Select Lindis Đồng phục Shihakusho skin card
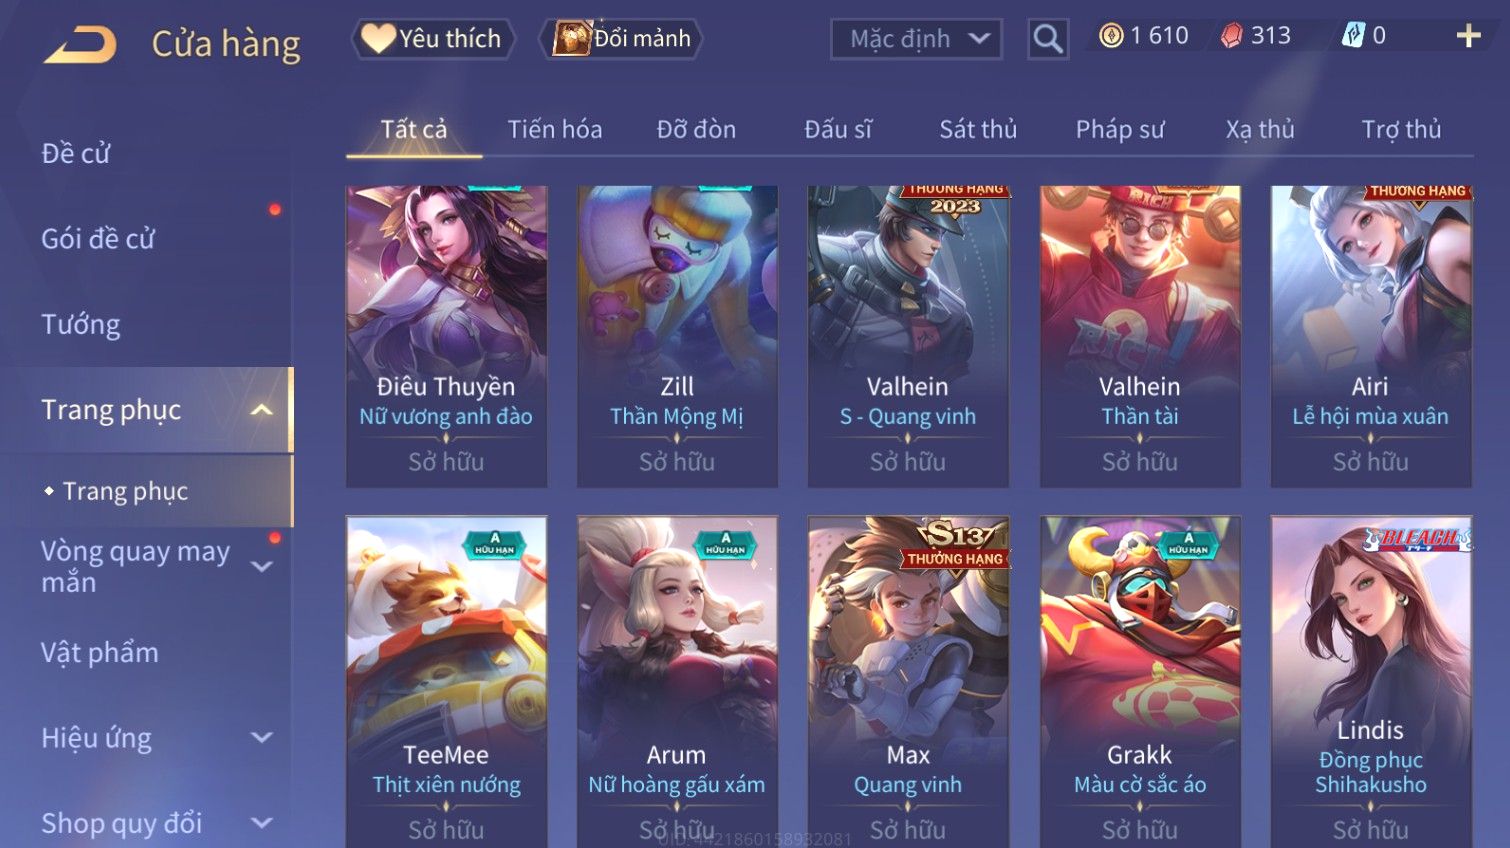The height and width of the screenshot is (848, 1510). click(1371, 682)
